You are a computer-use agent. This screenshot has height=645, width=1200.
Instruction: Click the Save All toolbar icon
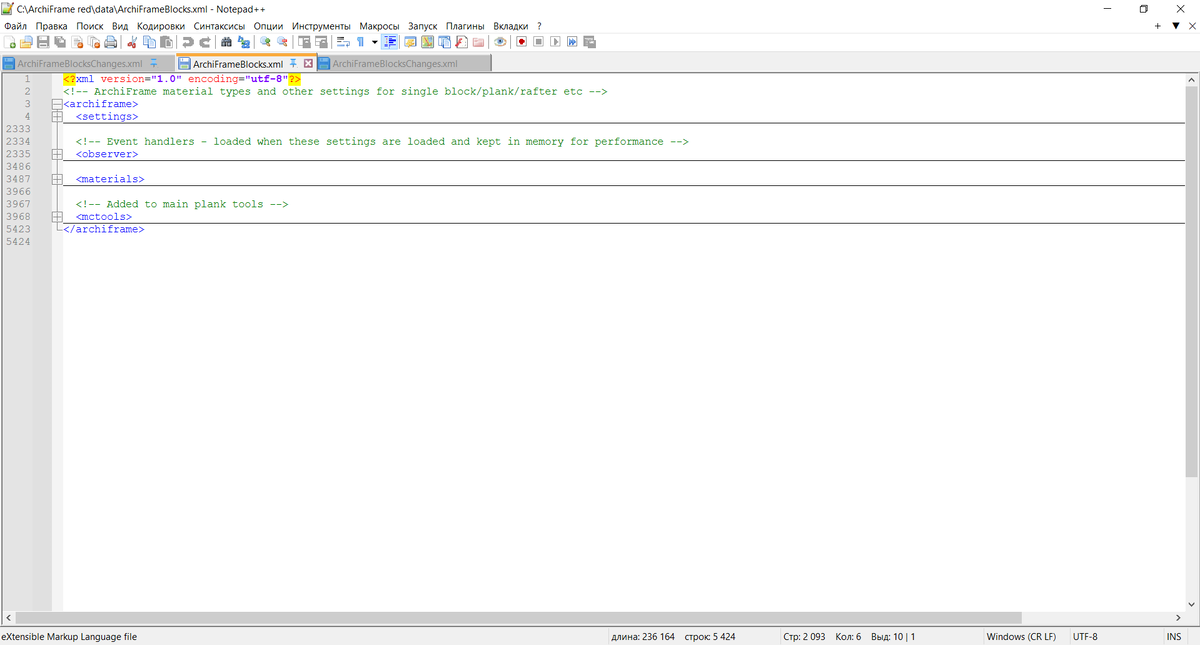coord(60,42)
